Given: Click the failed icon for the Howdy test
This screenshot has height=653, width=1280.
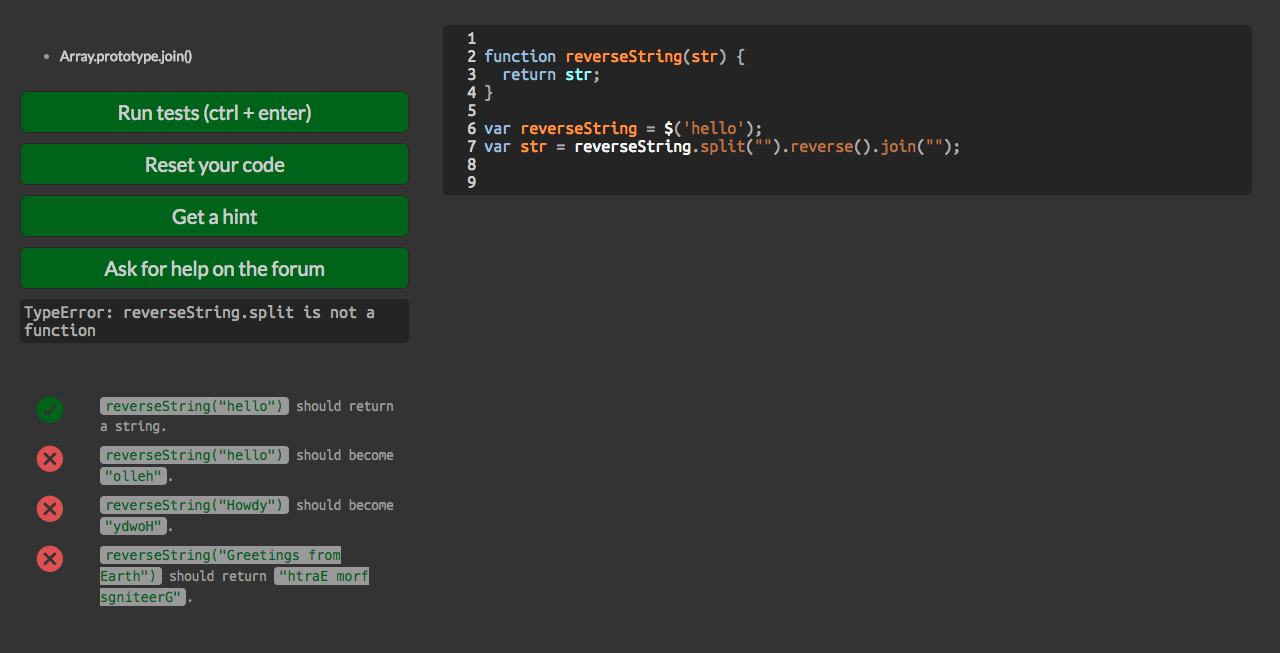Looking at the screenshot, I should tap(50, 509).
